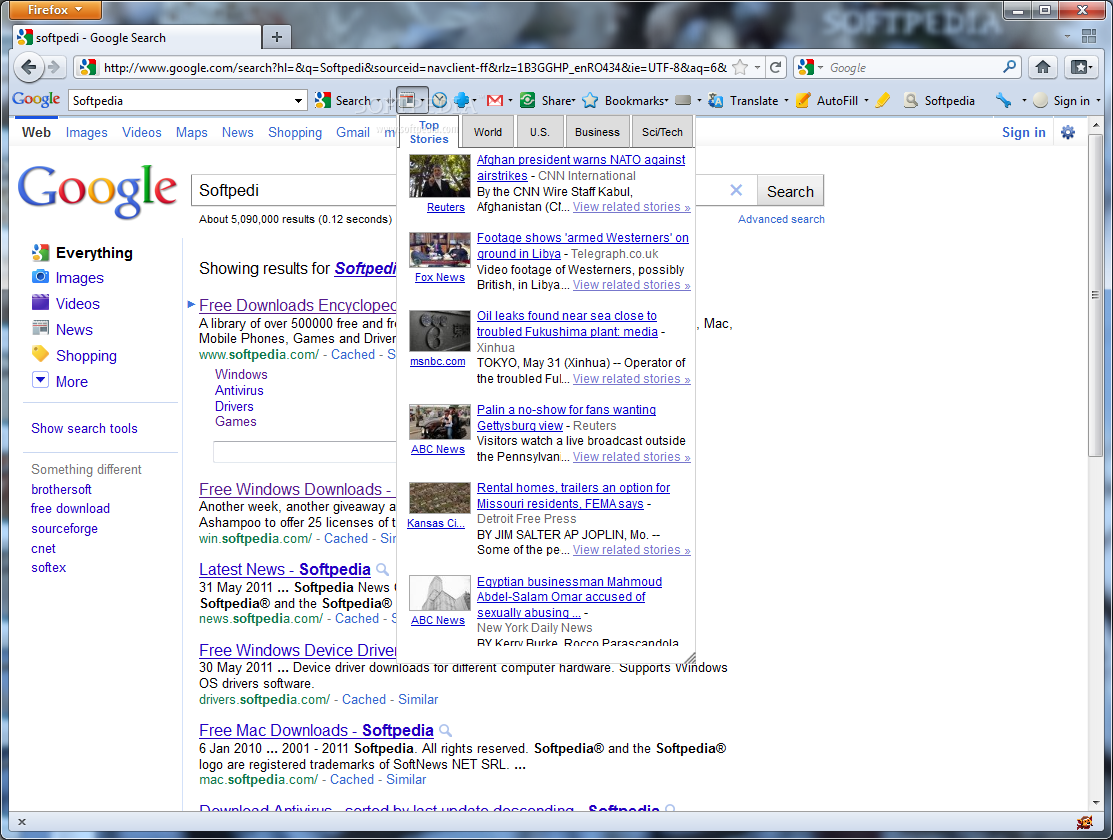Expand the Google Toolbar search box dropdown

298,101
